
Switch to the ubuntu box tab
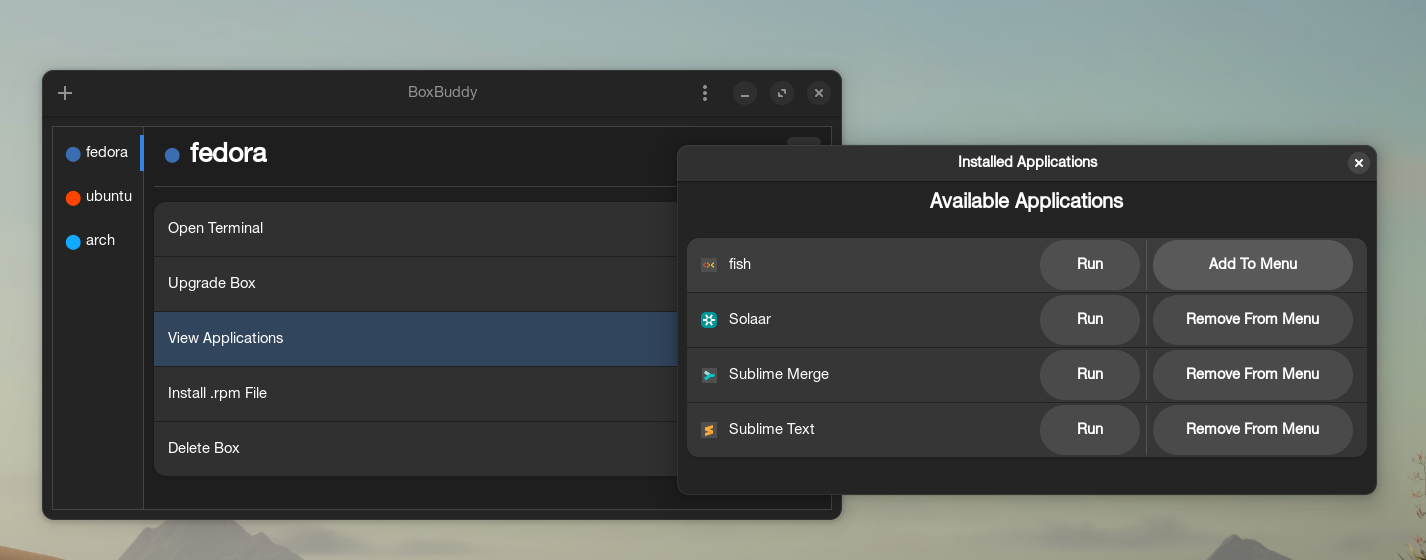pos(98,197)
